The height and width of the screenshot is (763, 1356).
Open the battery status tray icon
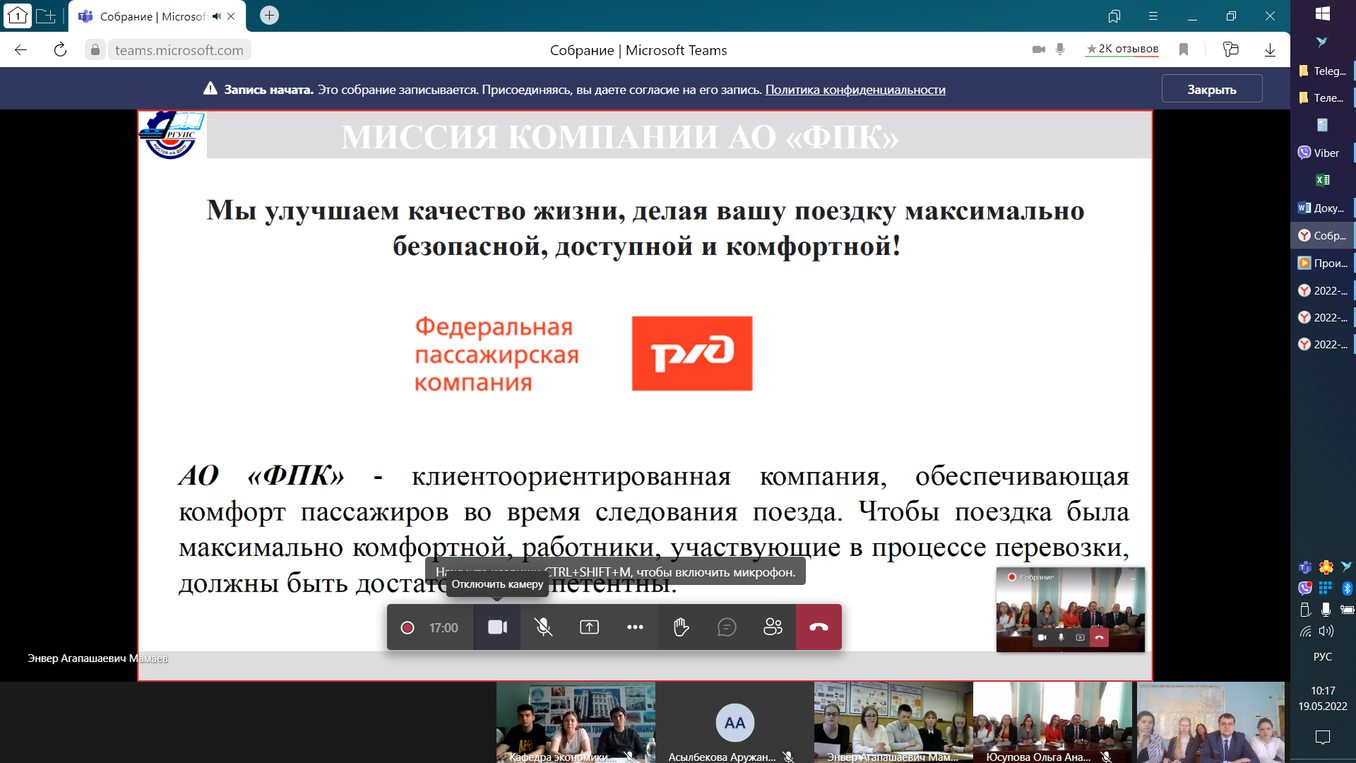point(1346,610)
